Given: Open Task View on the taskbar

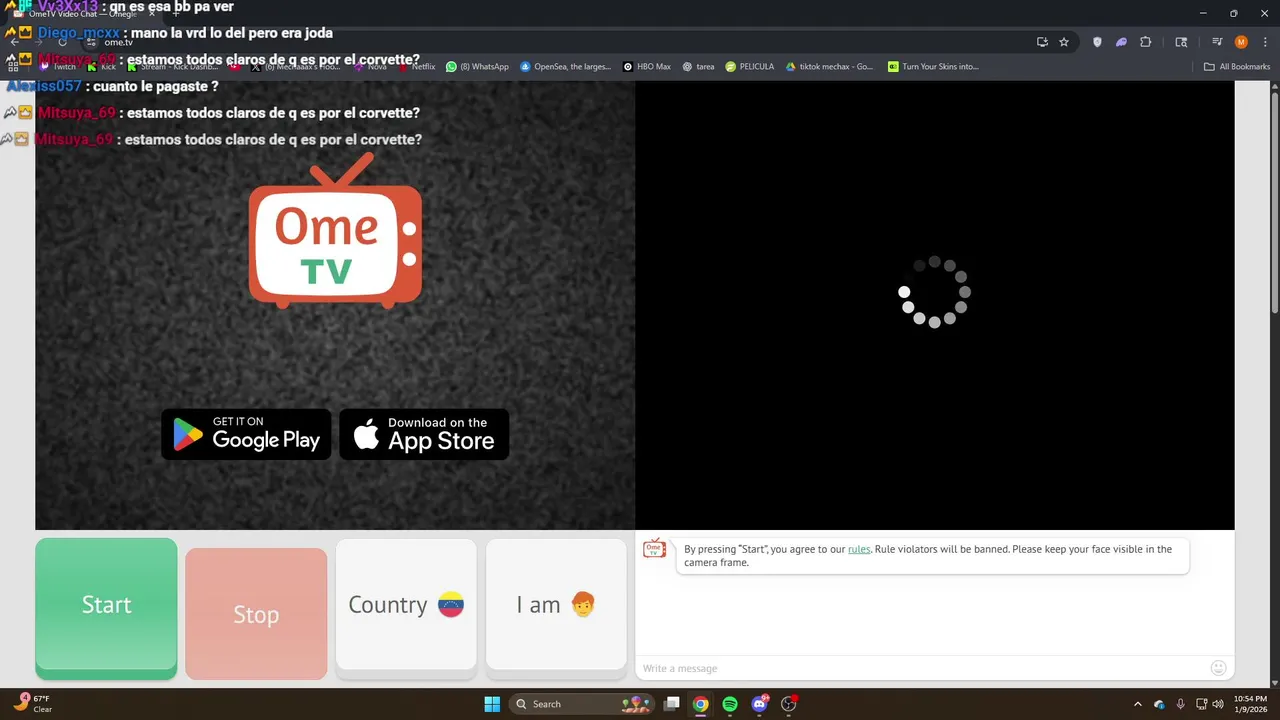Looking at the screenshot, I should pos(672,704).
